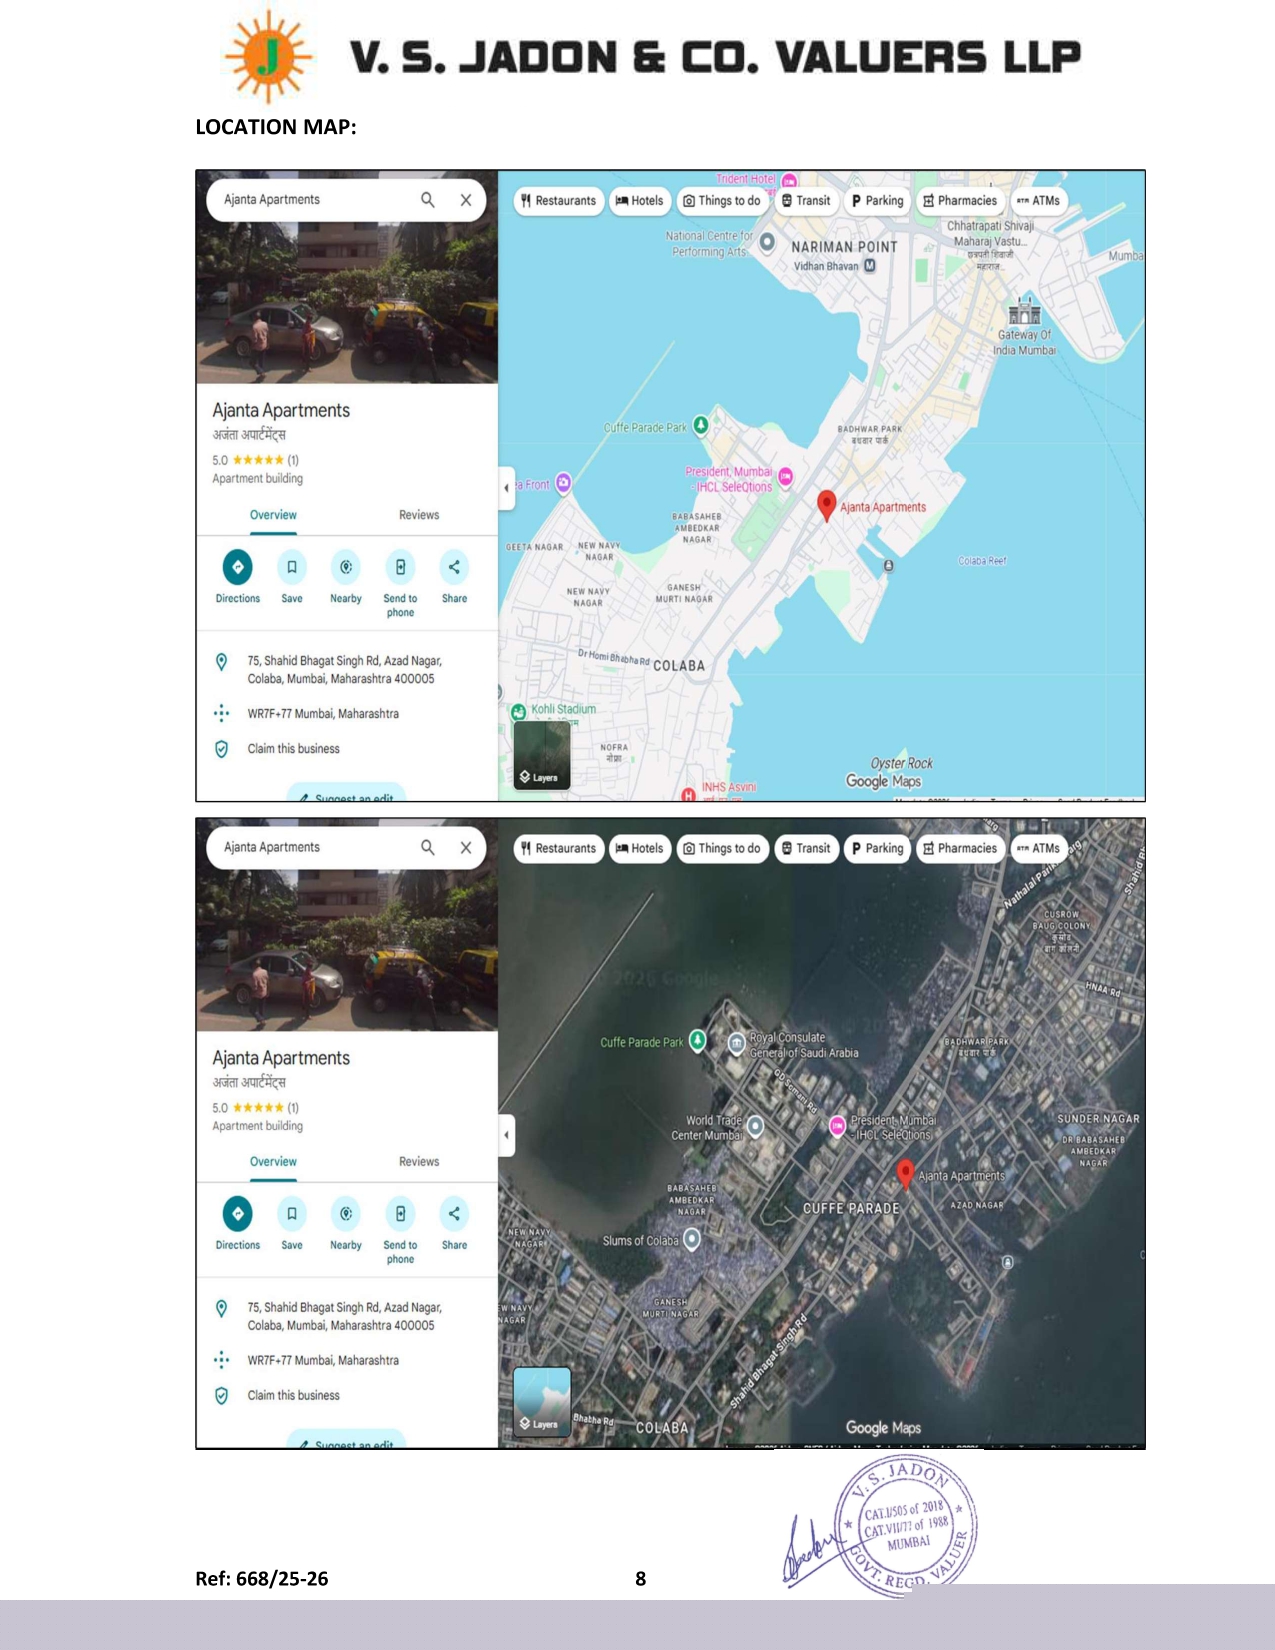Click the Share icon in the satellite map panel
Screen dimensions: 1275x1650
click(x=454, y=1214)
